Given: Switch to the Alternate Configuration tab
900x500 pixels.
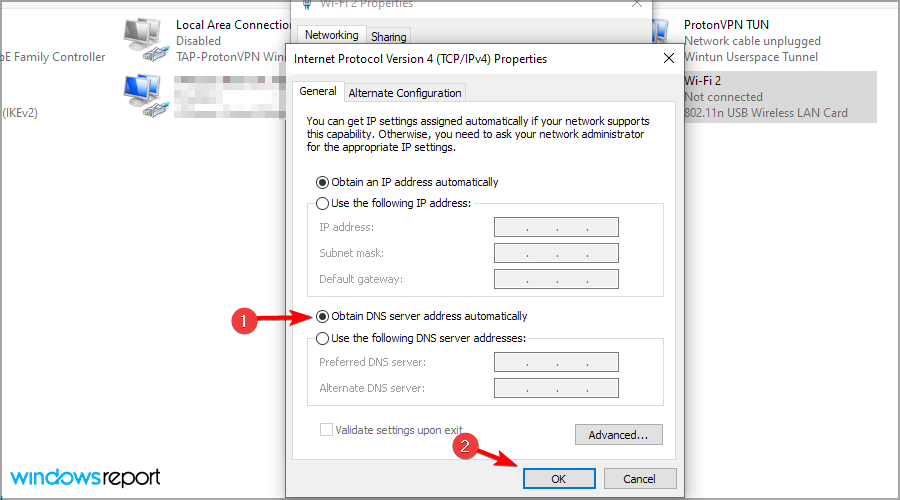Looking at the screenshot, I should point(405,93).
